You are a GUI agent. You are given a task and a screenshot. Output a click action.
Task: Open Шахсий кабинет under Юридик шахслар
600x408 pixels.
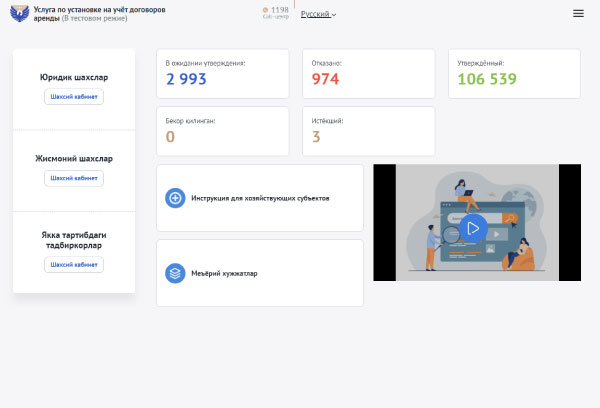click(x=74, y=97)
